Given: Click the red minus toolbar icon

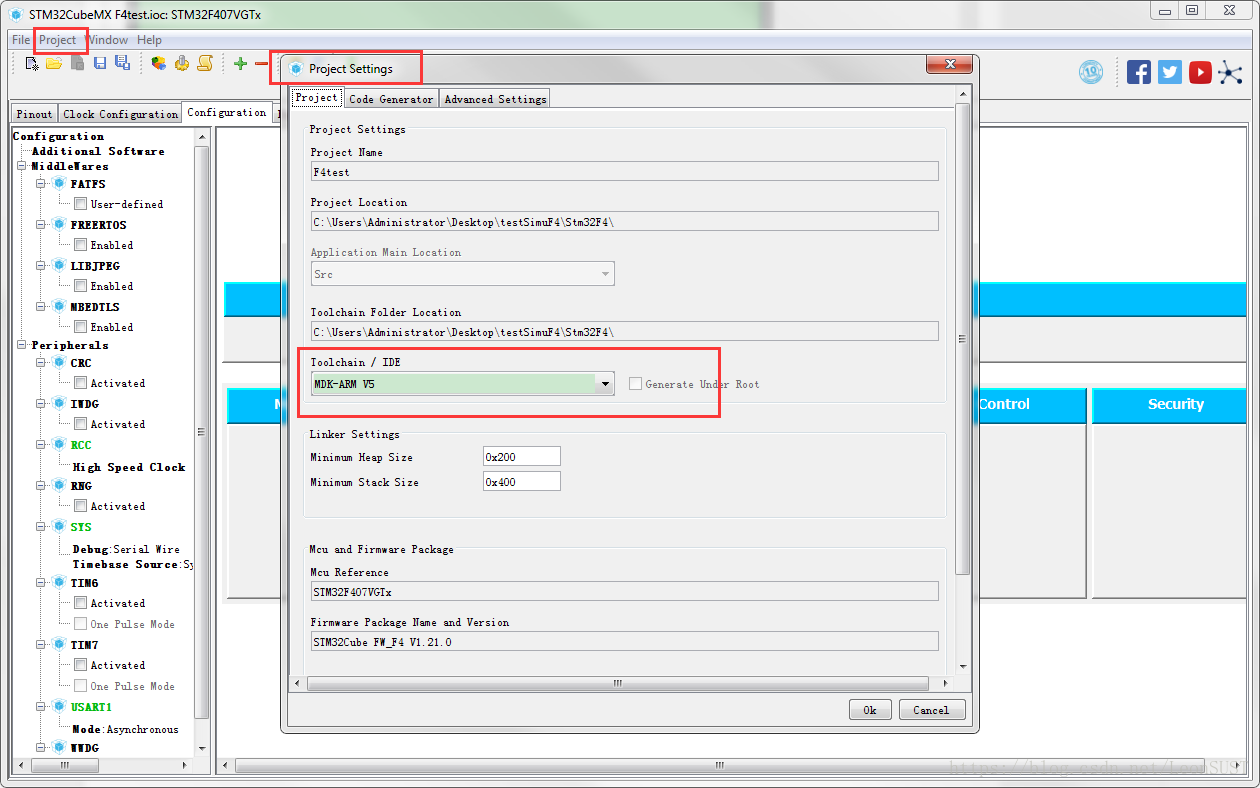Looking at the screenshot, I should click(262, 63).
